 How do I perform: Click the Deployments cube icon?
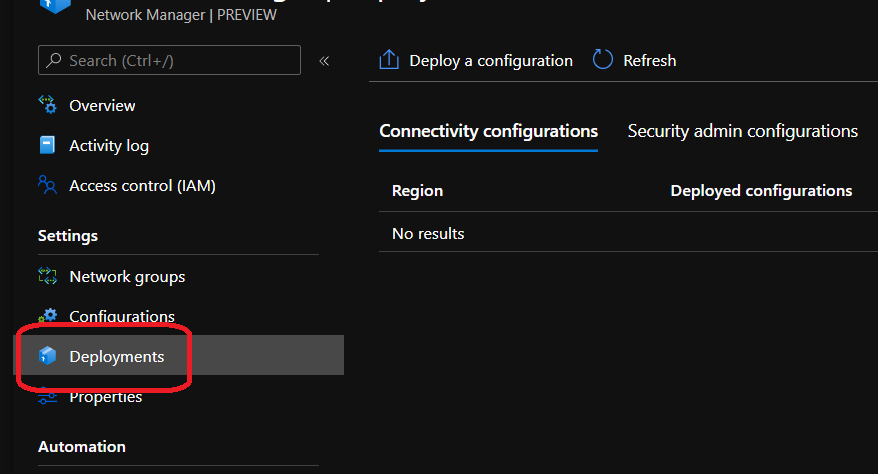(x=47, y=356)
